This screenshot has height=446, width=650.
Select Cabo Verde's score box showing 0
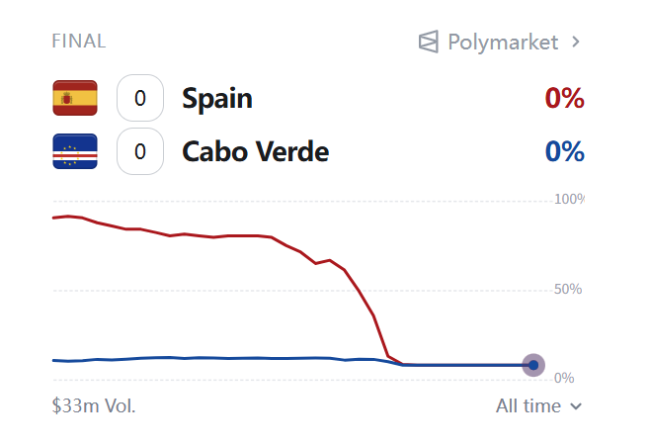pyautogui.click(x=140, y=151)
